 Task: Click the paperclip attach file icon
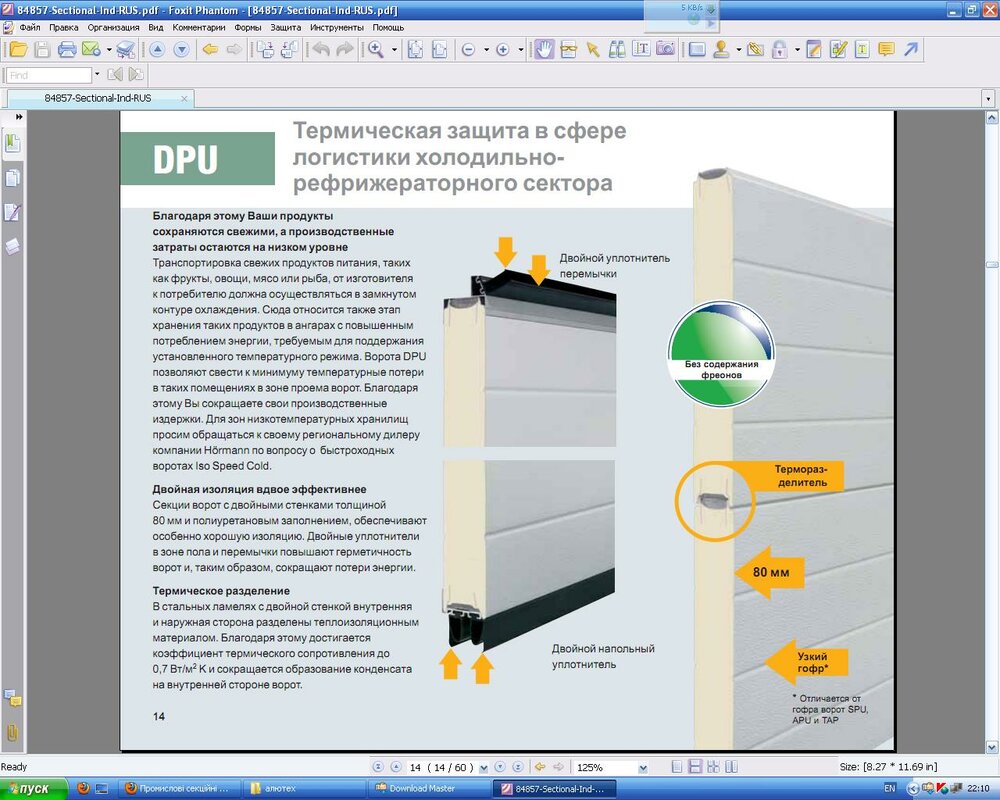coord(756,49)
